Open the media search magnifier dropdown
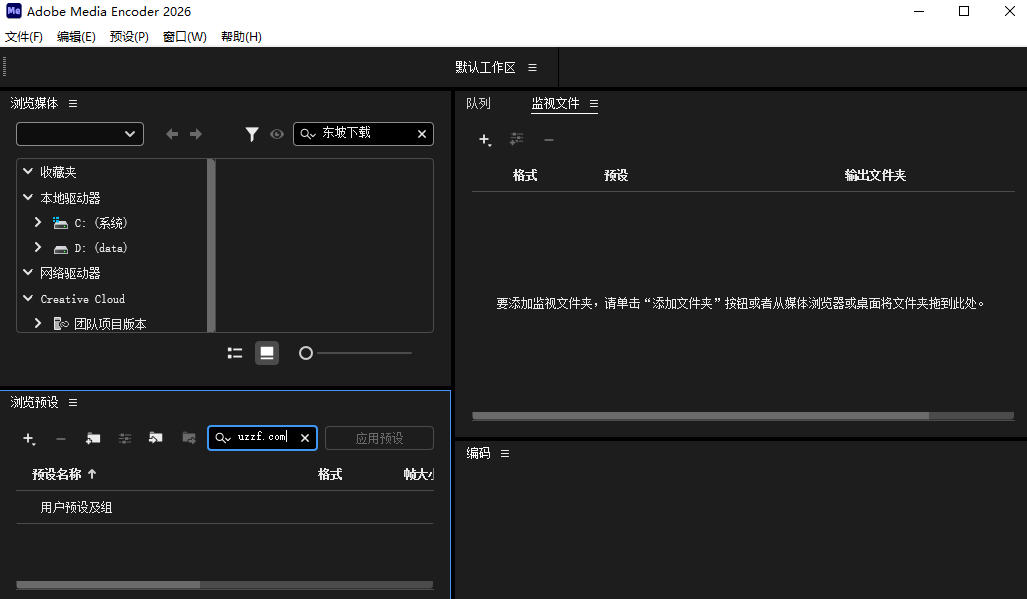This screenshot has width=1027, height=599. pyautogui.click(x=308, y=134)
